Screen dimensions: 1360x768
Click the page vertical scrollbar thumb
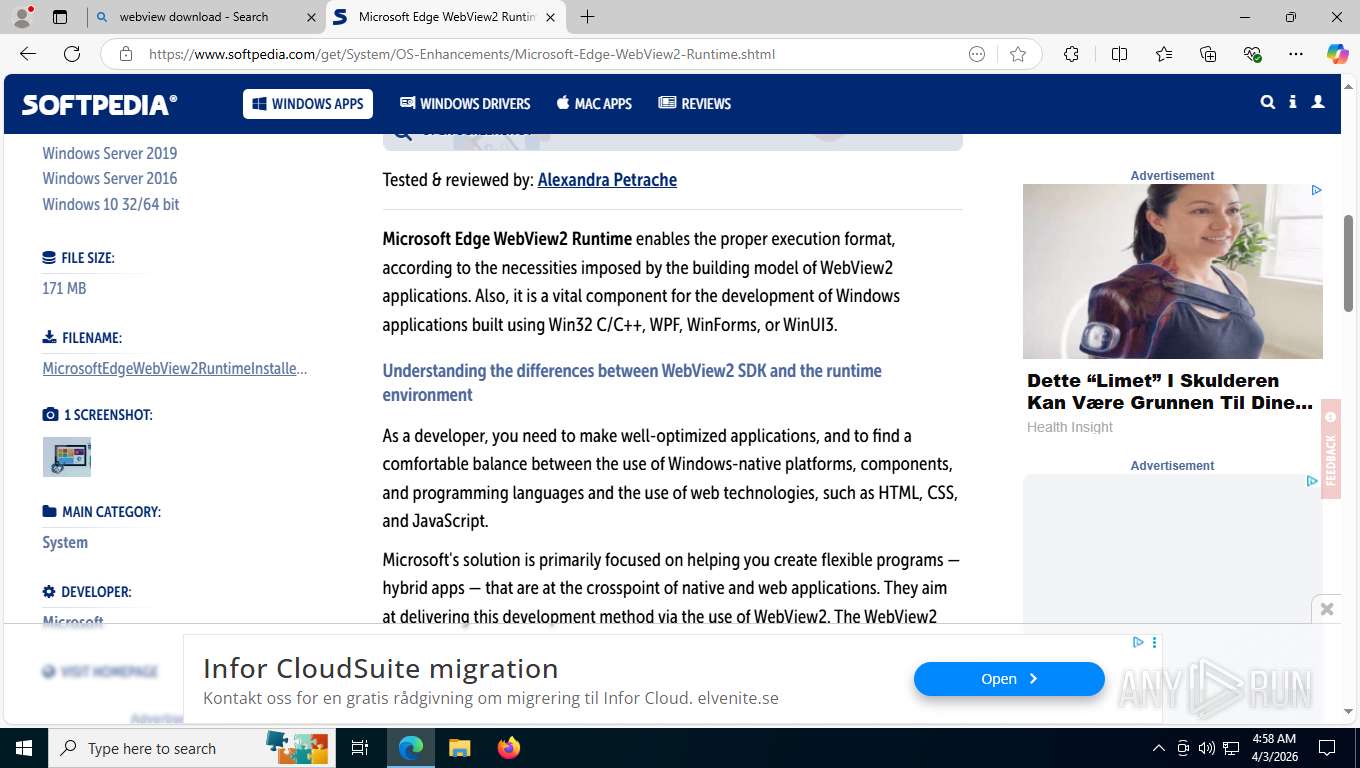click(x=1349, y=264)
